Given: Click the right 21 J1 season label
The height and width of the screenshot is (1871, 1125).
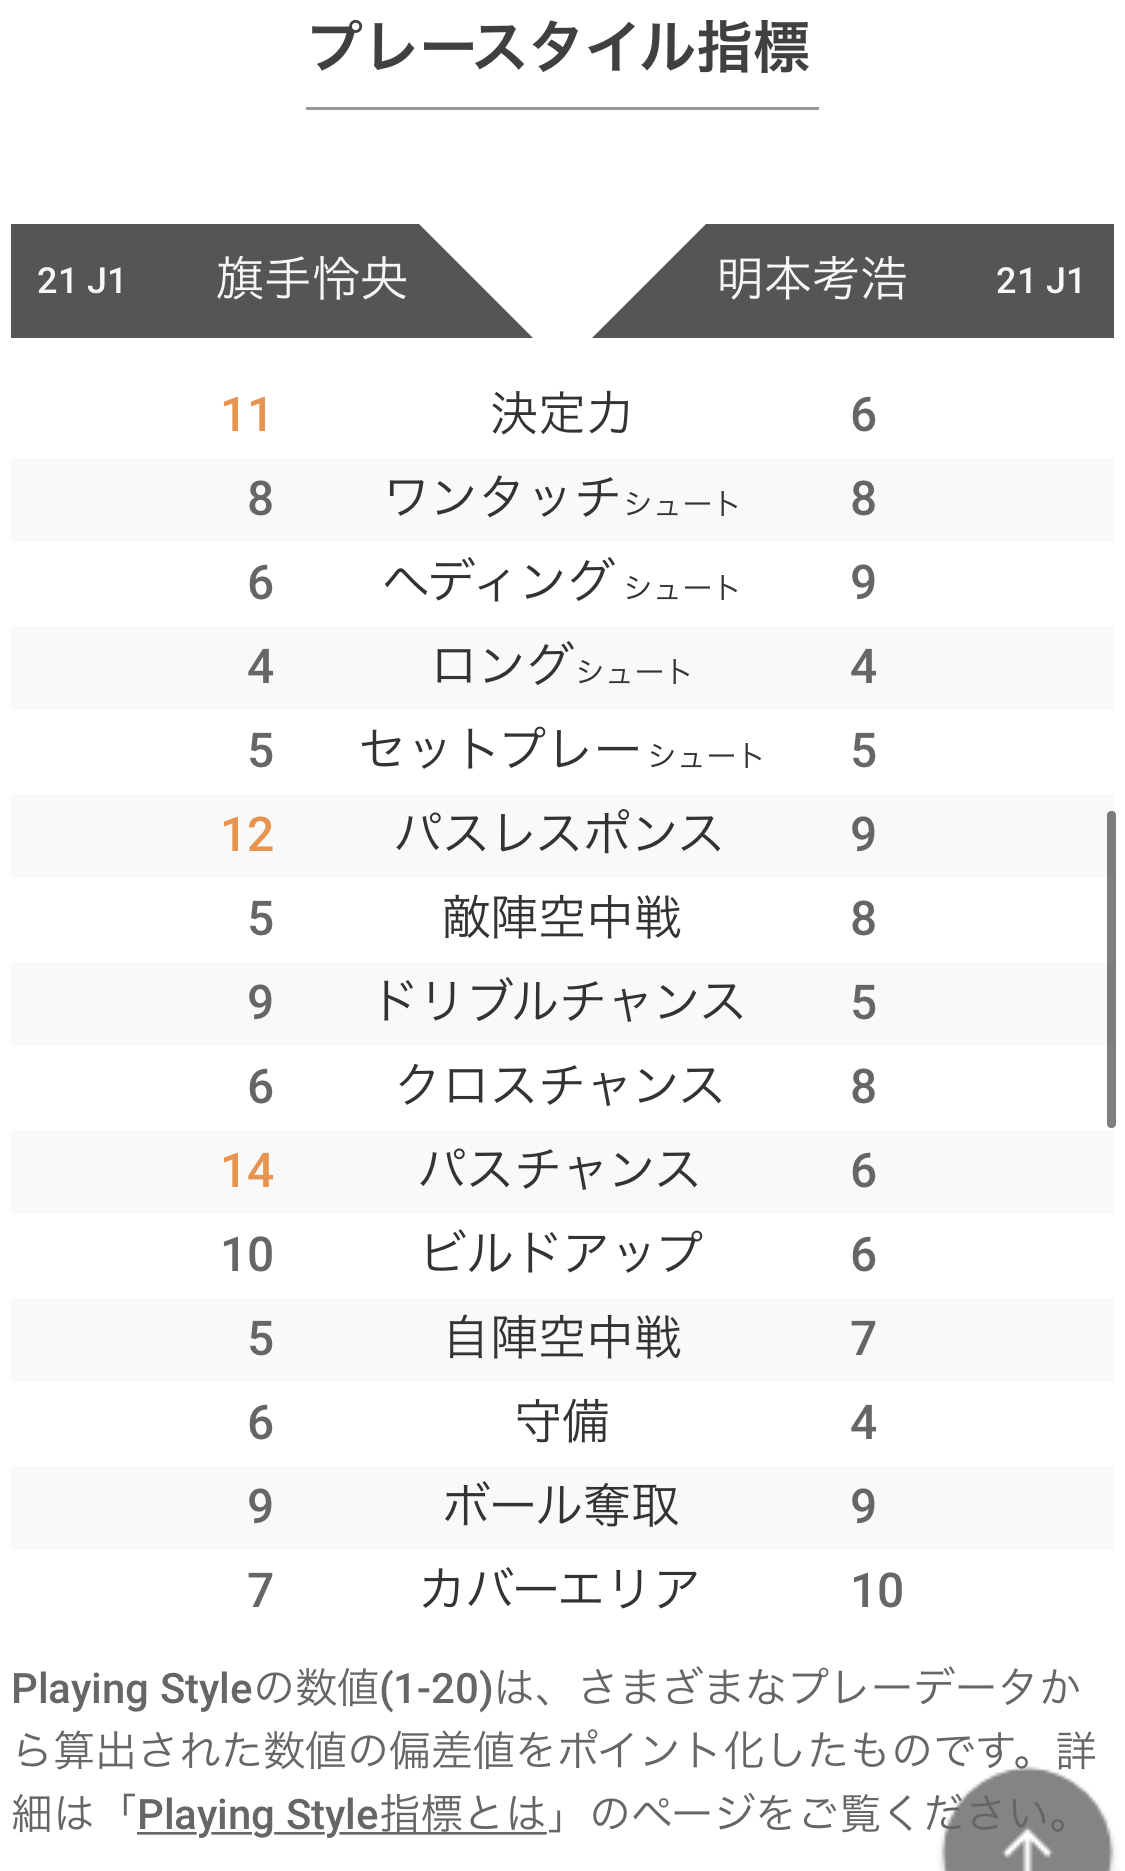Looking at the screenshot, I should point(1040,281).
